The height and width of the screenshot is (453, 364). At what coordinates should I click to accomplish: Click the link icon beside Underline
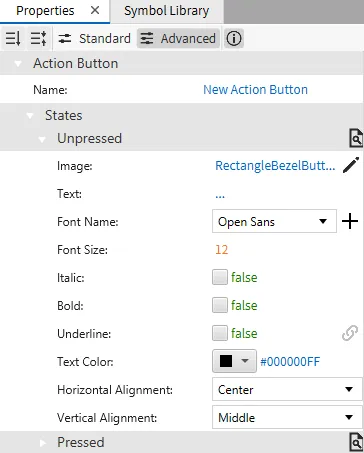(350, 333)
